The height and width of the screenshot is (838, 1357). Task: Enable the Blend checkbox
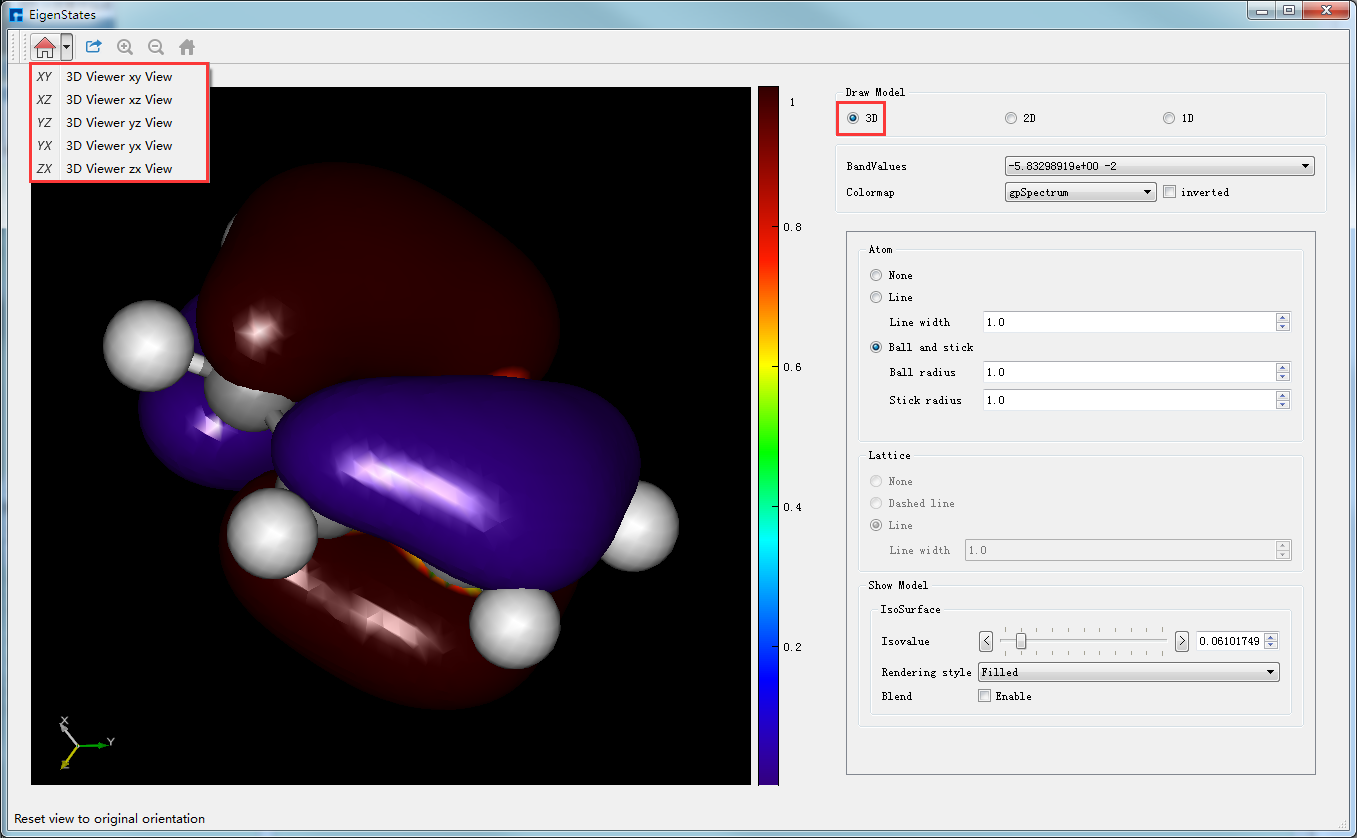tap(984, 696)
